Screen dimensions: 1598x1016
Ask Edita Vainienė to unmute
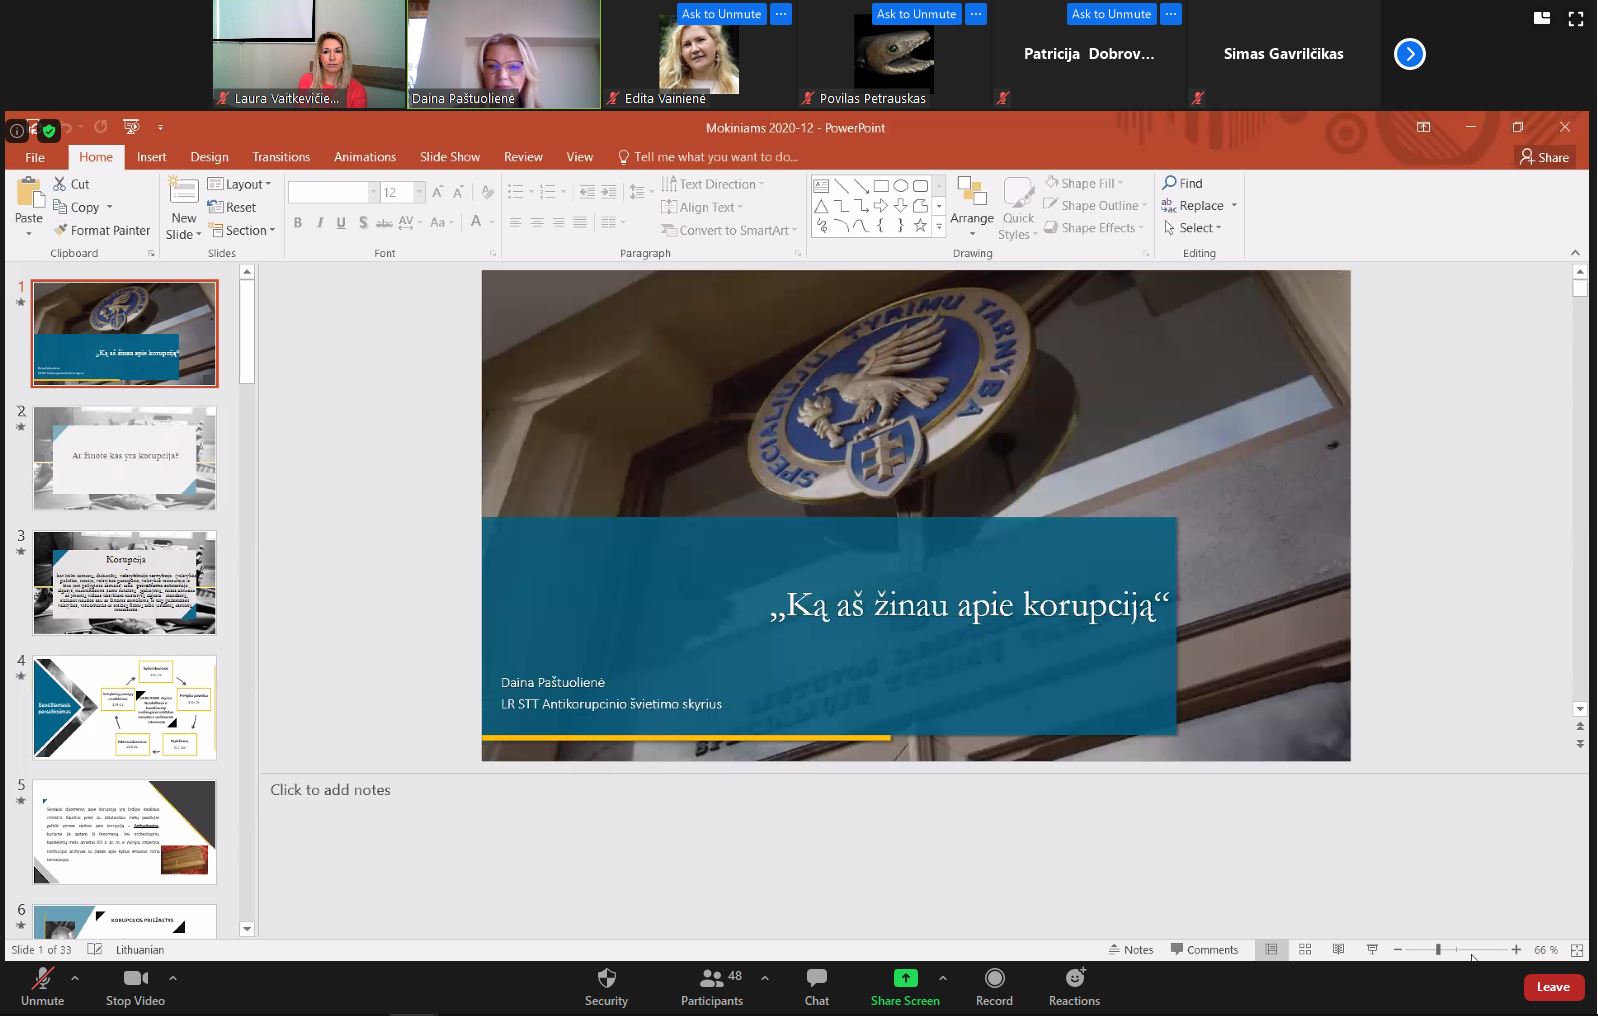click(721, 14)
